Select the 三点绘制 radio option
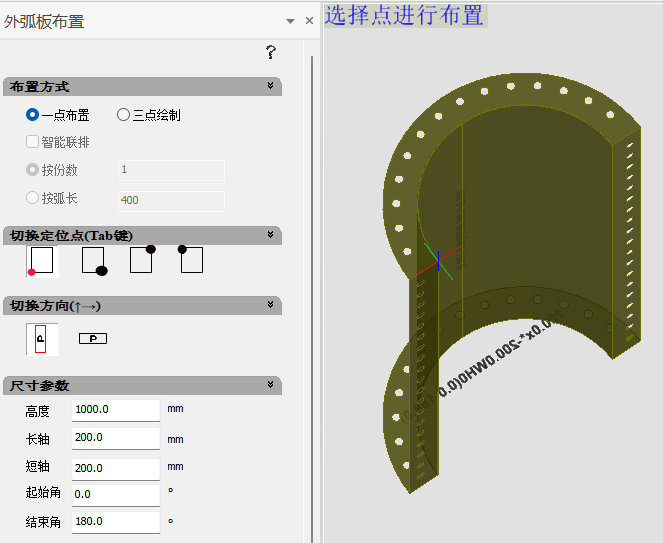The image size is (663, 543). click(124, 115)
